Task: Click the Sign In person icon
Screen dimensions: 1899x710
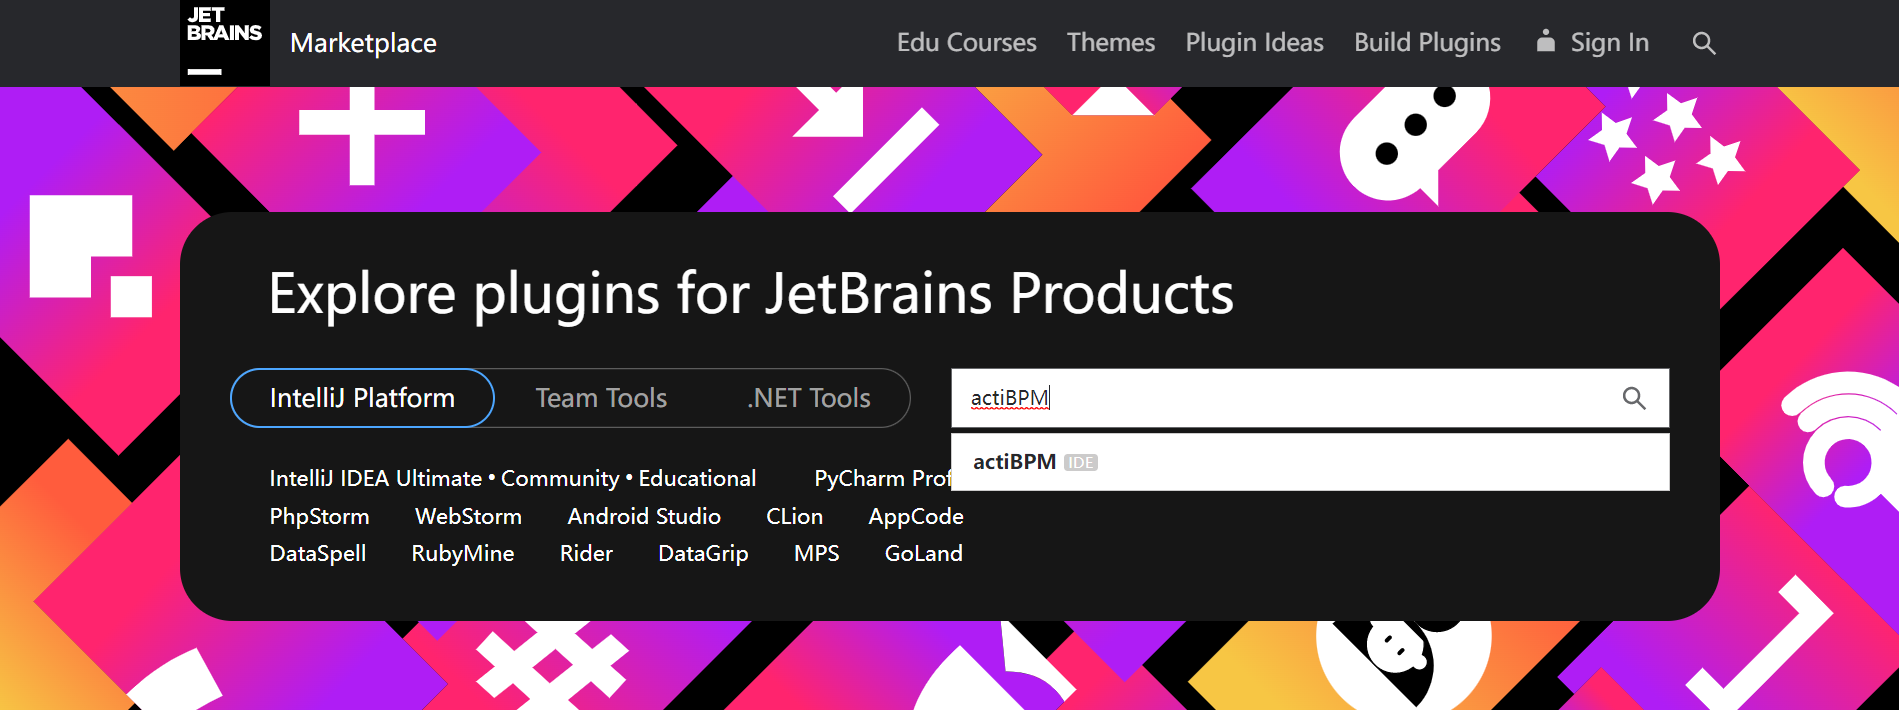Action: coord(1546,41)
